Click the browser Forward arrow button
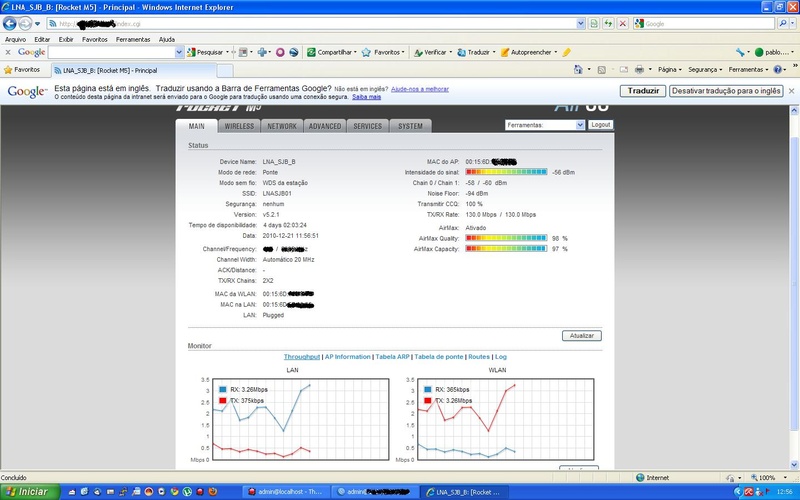Image resolution: width=800 pixels, height=500 pixels. (x=25, y=23)
